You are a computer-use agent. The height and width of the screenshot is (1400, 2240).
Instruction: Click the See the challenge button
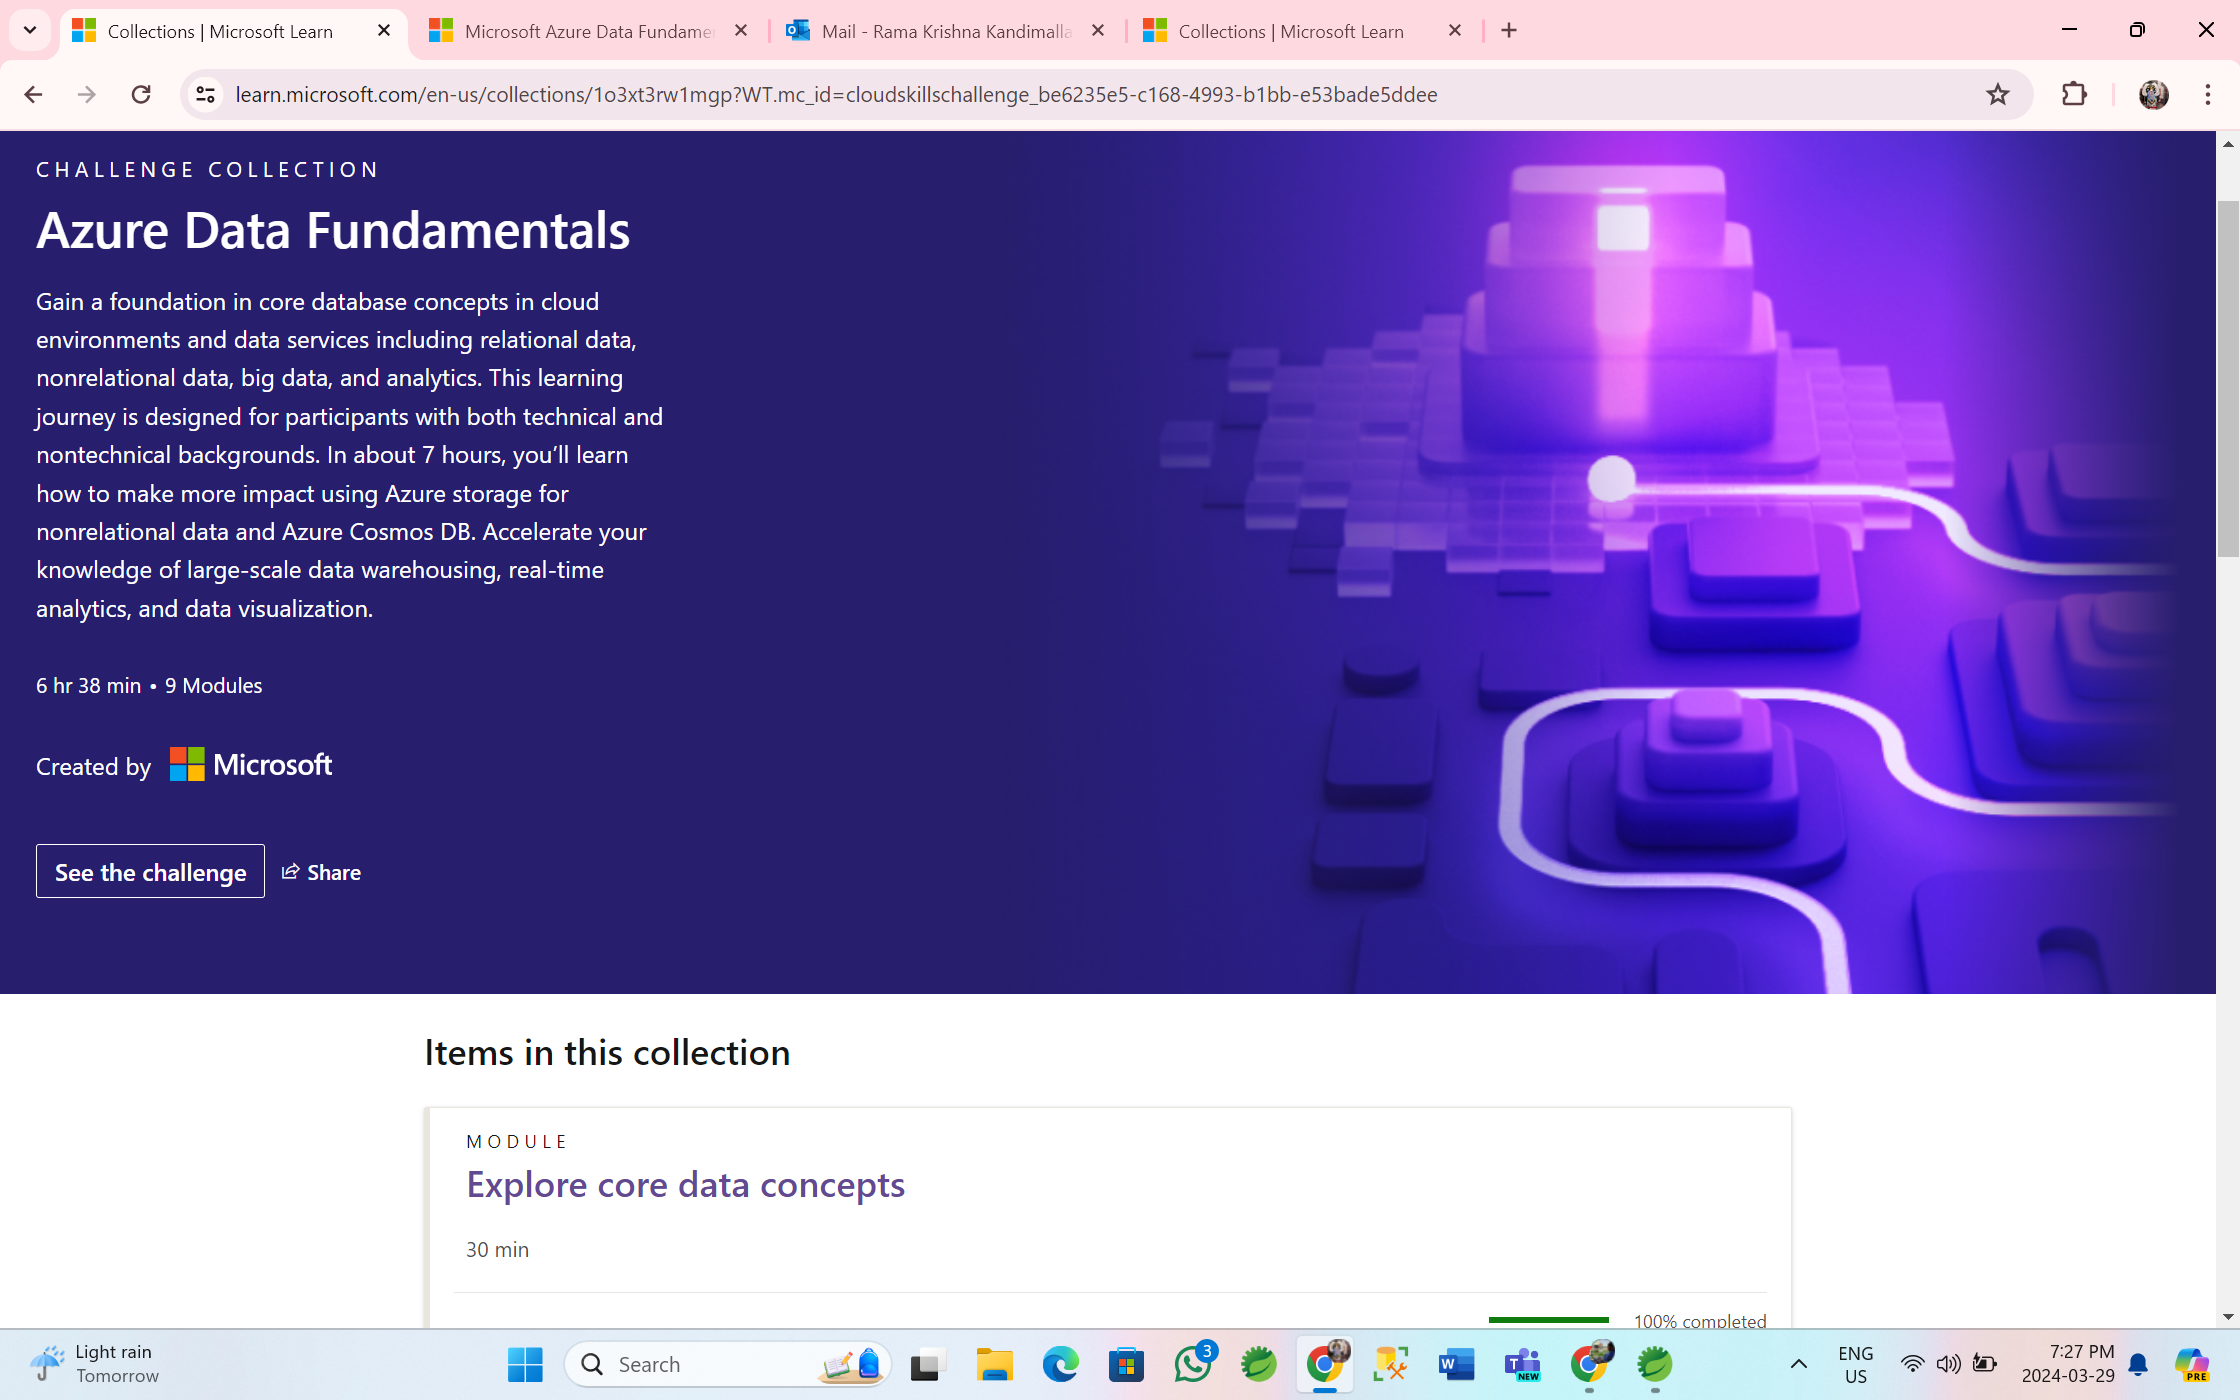pos(149,871)
